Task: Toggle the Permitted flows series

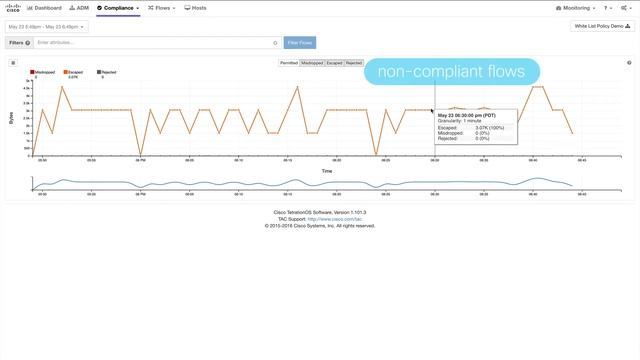Action: (x=289, y=63)
